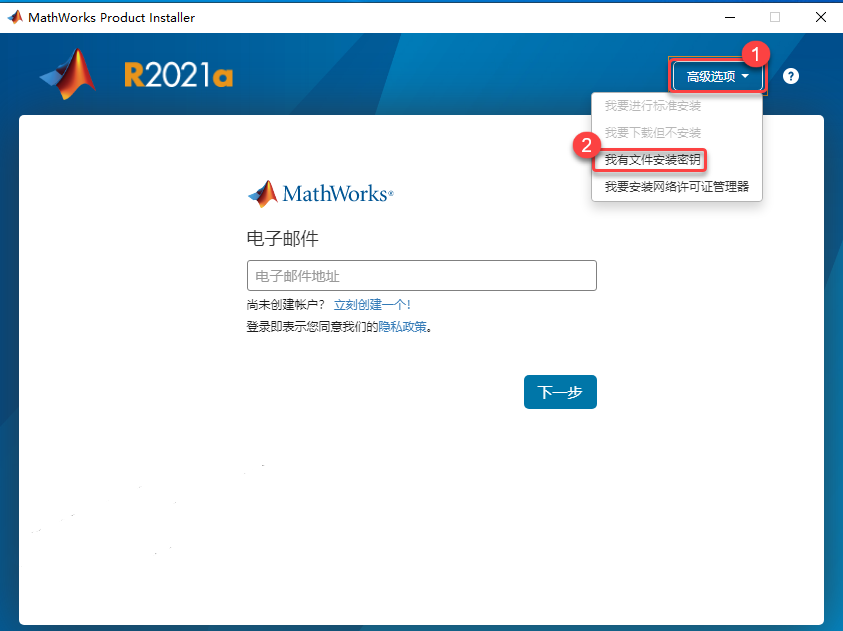Click the 尚未创建帐户? text
Image resolution: width=843 pixels, height=631 pixels.
(x=285, y=305)
